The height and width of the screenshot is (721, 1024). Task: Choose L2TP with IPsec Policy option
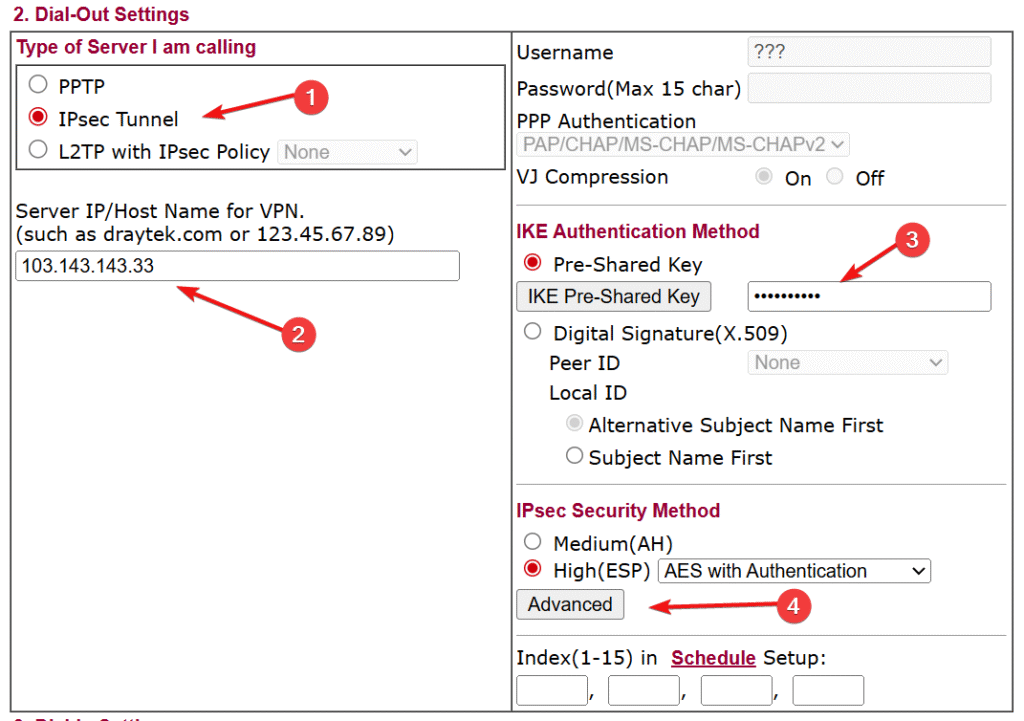(39, 151)
